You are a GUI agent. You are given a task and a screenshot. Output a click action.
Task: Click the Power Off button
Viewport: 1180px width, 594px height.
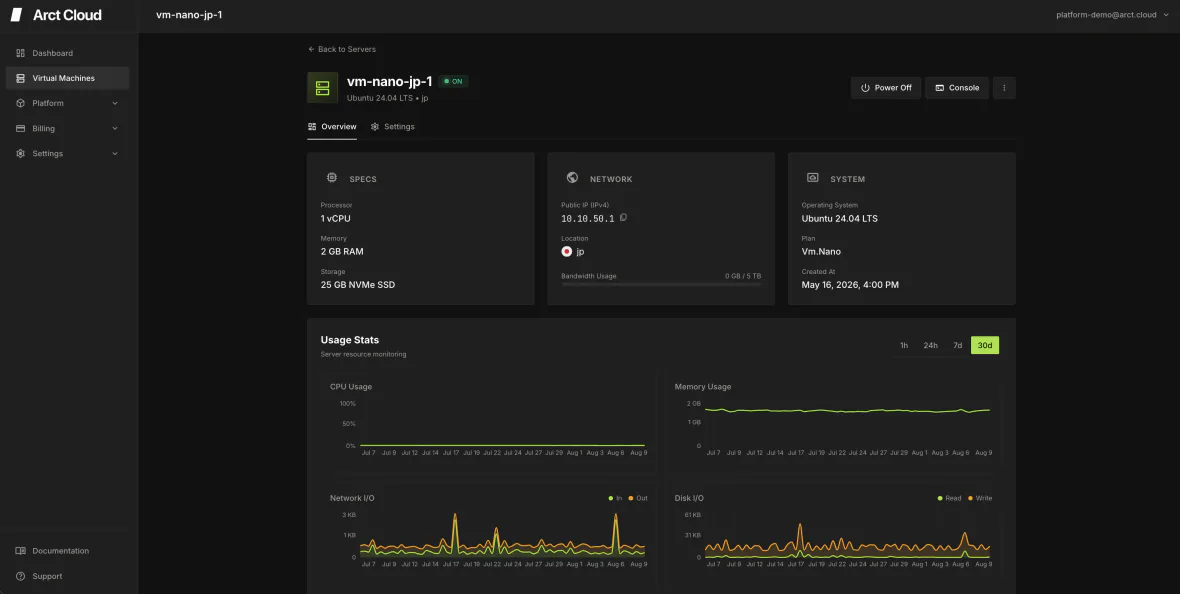(886, 88)
